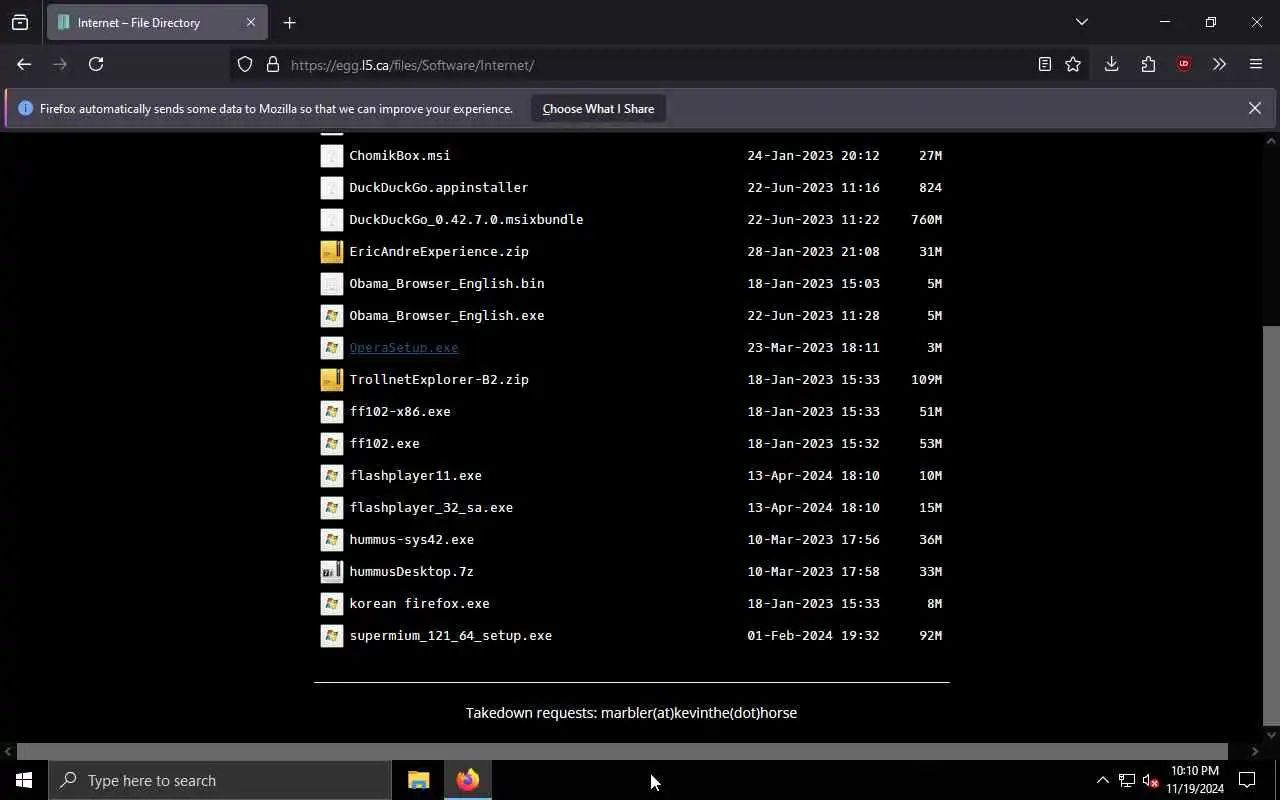Download supermium_121_64_setup.exe
The height and width of the screenshot is (800, 1280).
point(450,636)
